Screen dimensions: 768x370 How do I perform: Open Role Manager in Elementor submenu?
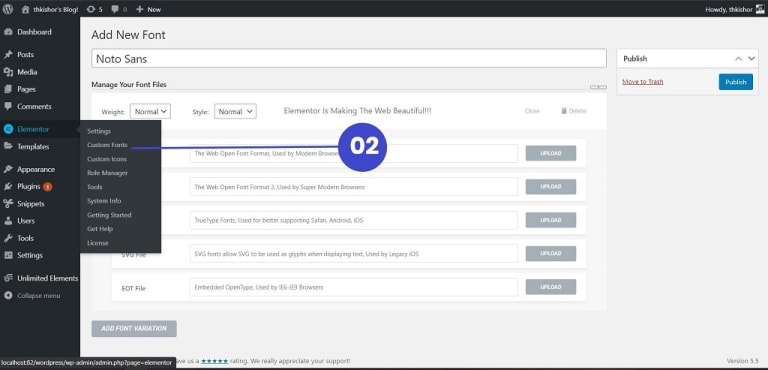tap(107, 173)
